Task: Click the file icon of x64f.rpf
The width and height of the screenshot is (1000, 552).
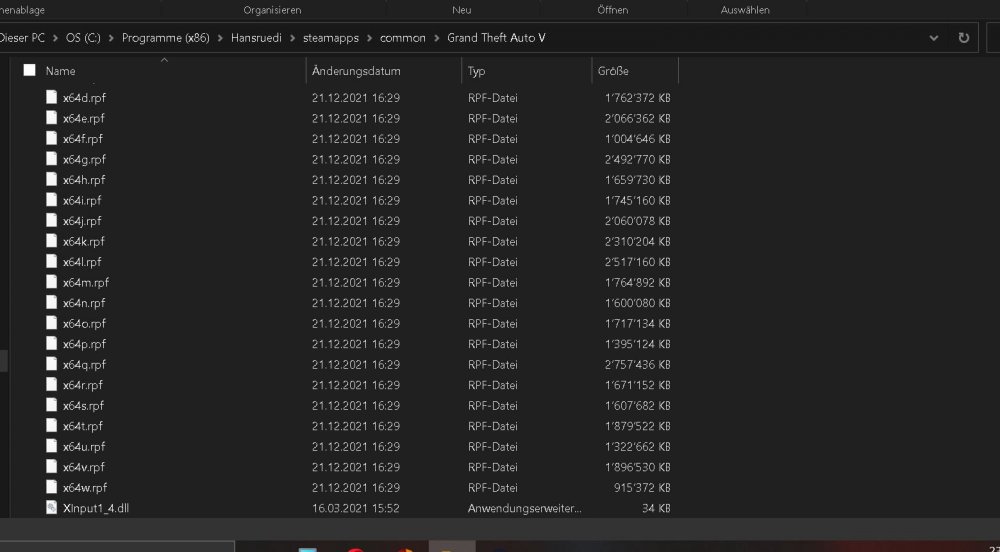Action: click(x=52, y=138)
